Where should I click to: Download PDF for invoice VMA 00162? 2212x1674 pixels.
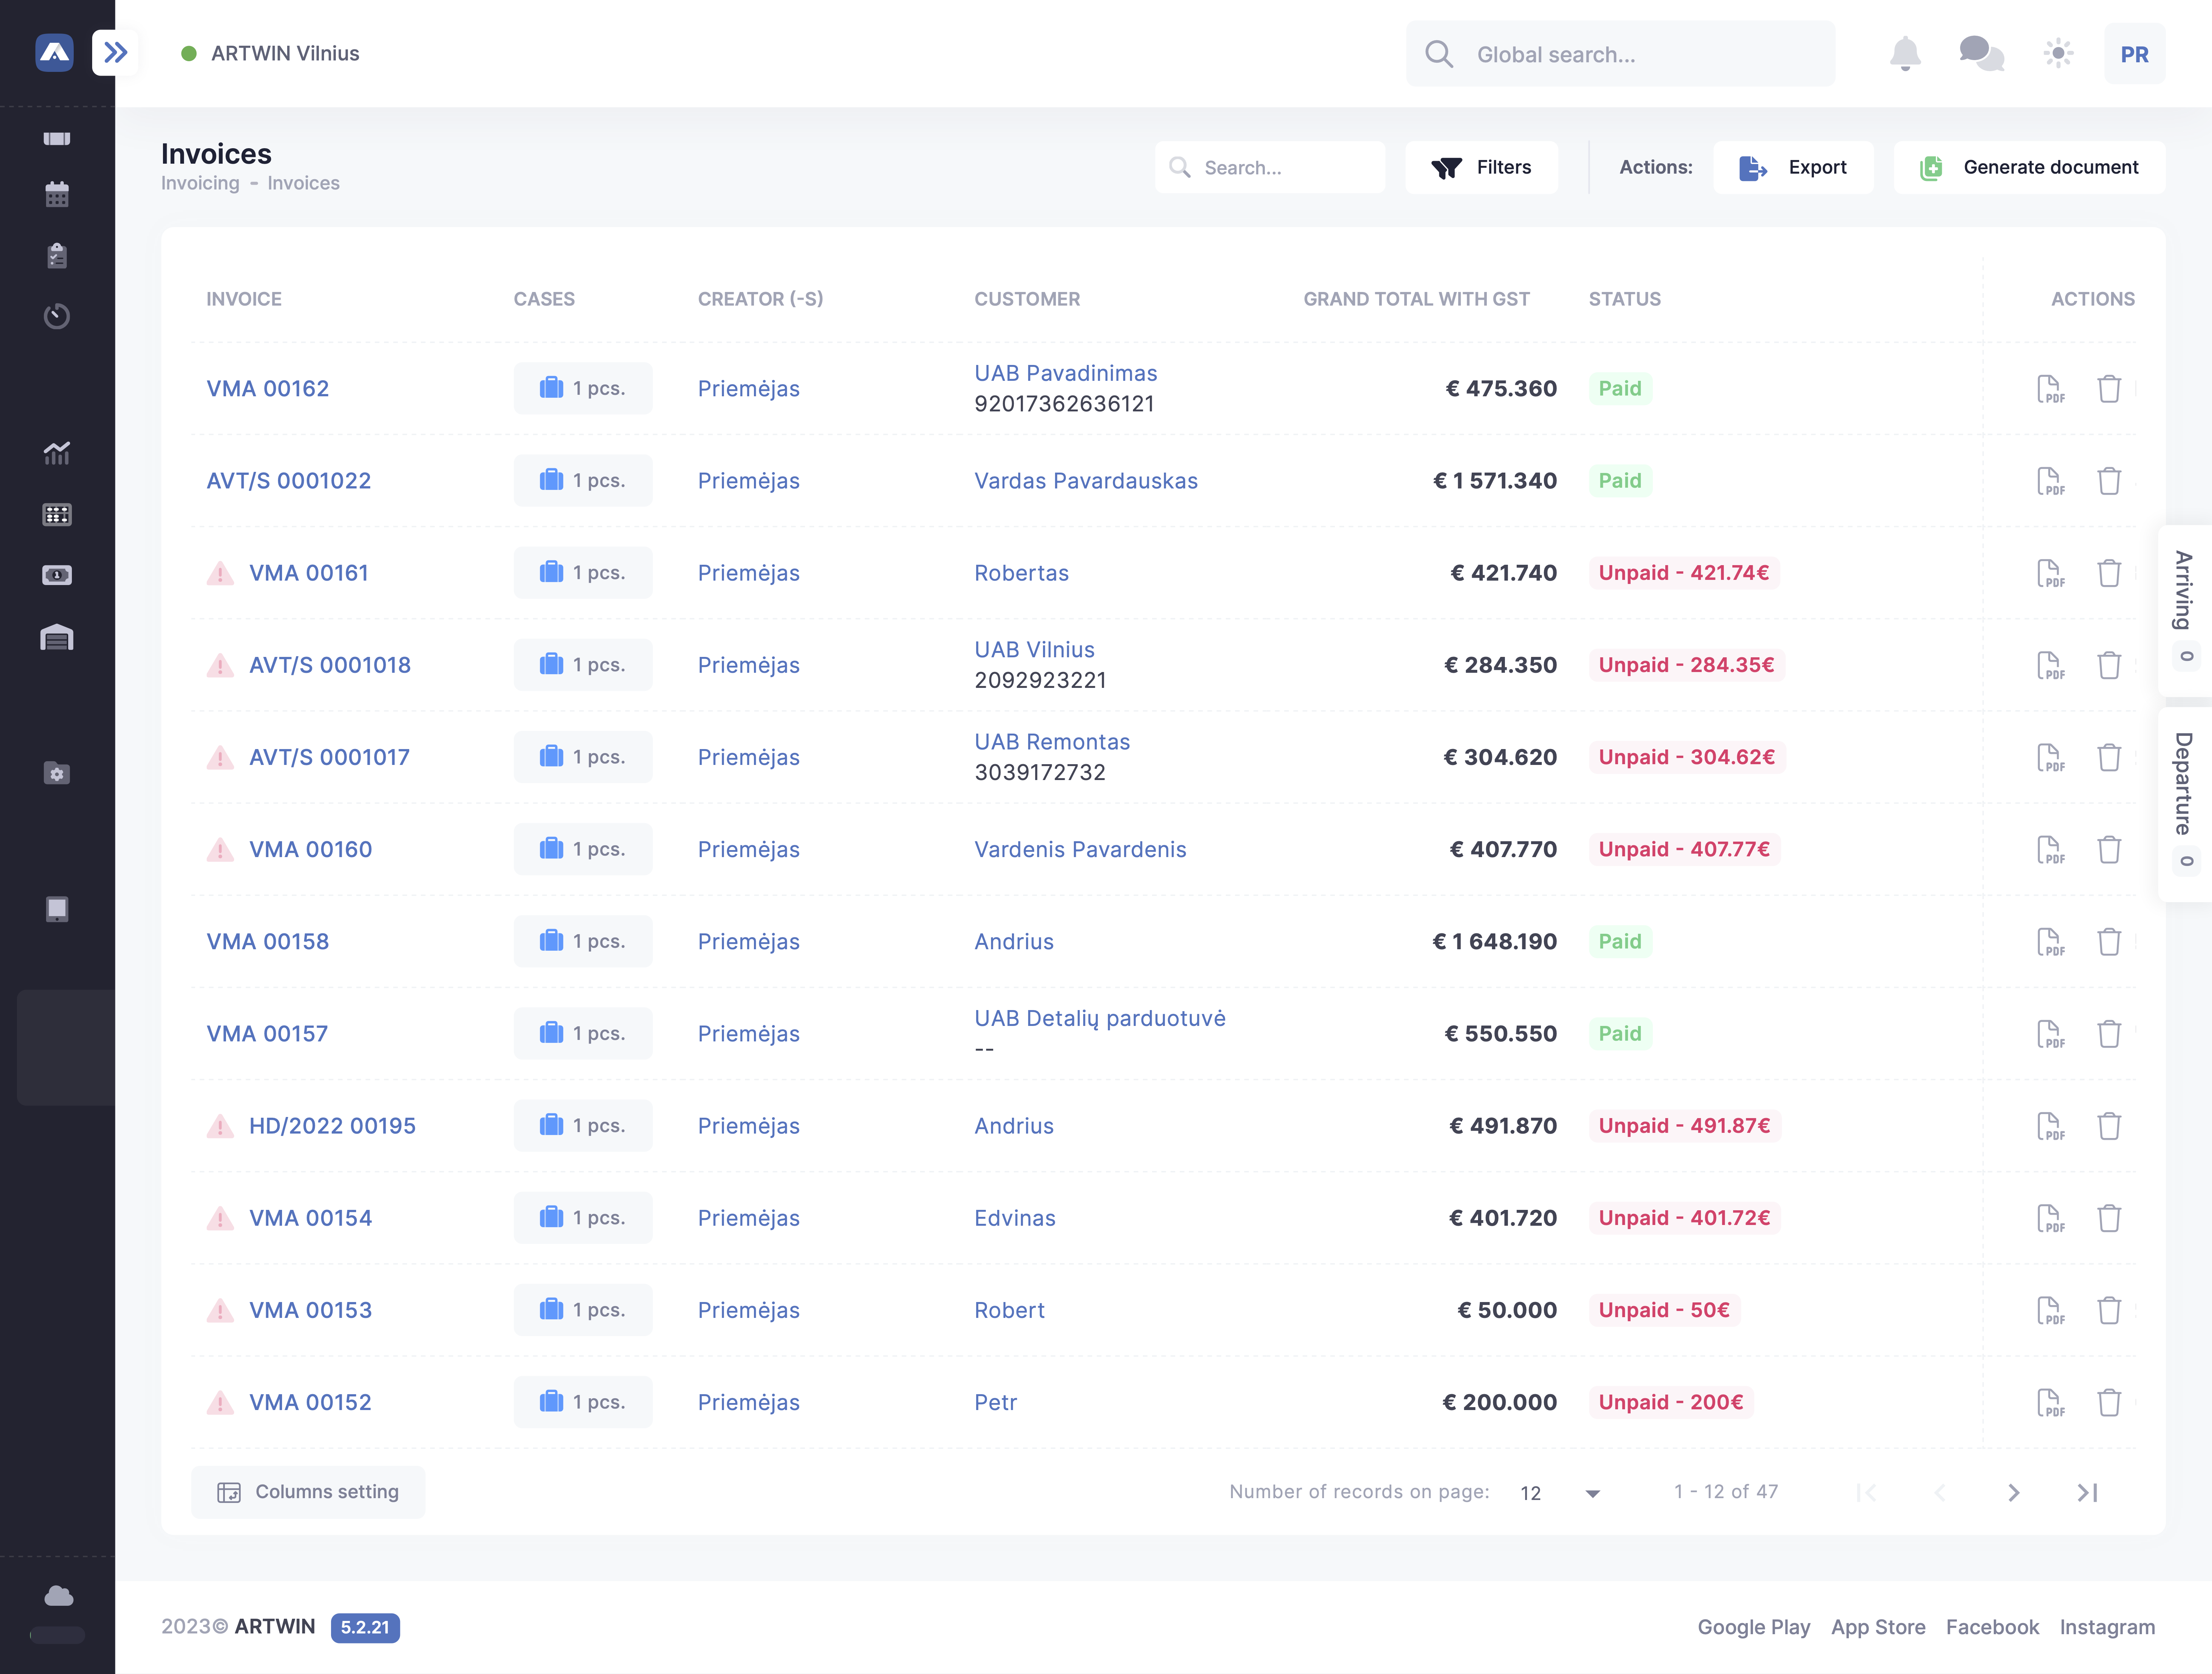pos(2050,389)
